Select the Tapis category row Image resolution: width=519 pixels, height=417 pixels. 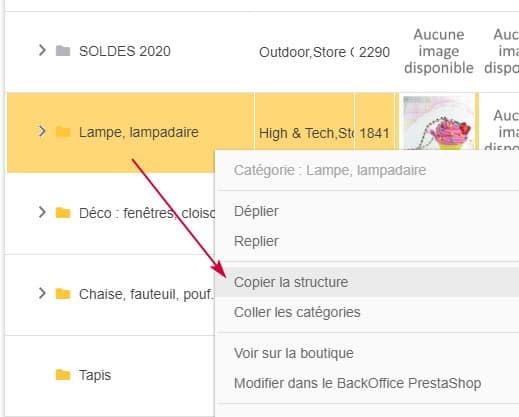coord(110,376)
